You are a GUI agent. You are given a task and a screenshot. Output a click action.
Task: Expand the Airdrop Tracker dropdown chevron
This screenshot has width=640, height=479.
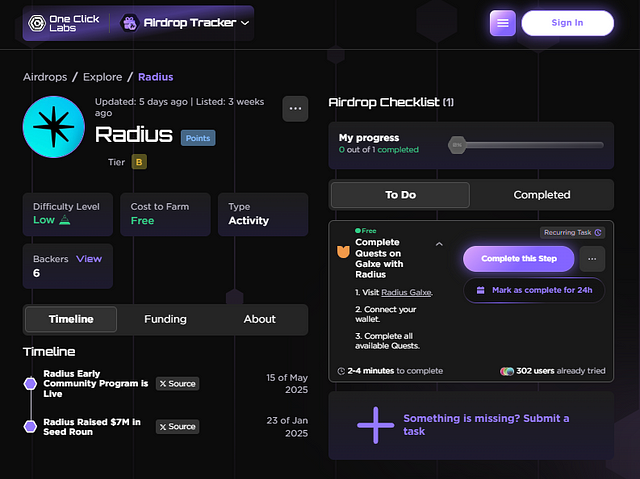pos(245,23)
